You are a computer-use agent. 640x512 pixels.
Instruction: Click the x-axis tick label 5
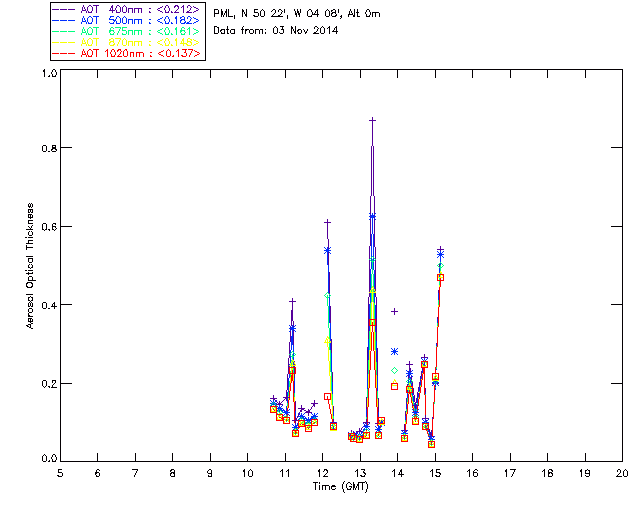tap(60, 473)
